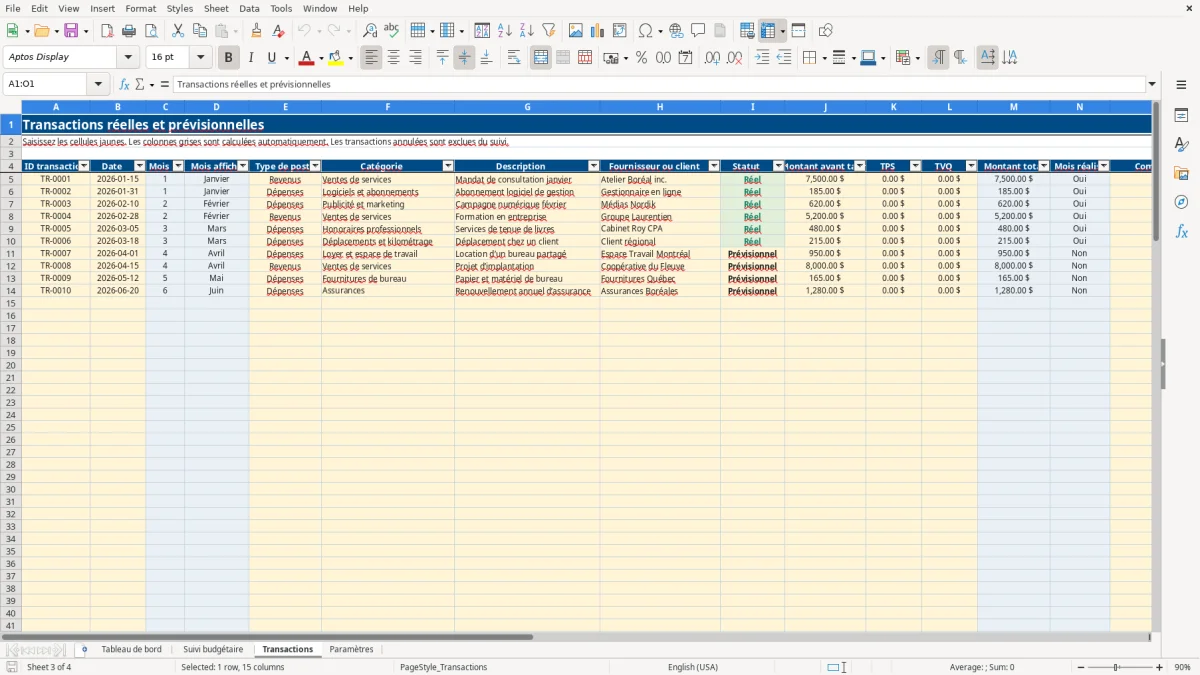
Task: Toggle Freeze Rows and Columns
Action: 768,31
